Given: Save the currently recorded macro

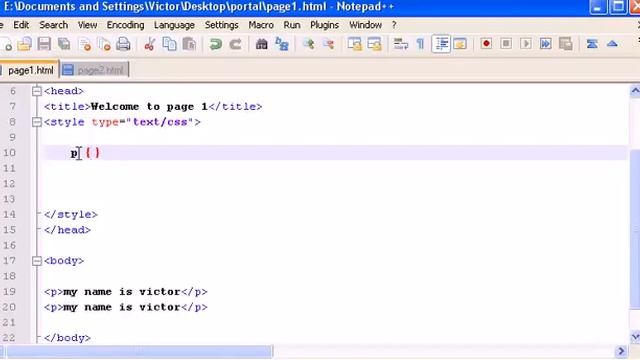Looking at the screenshot, I should pos(566,44).
